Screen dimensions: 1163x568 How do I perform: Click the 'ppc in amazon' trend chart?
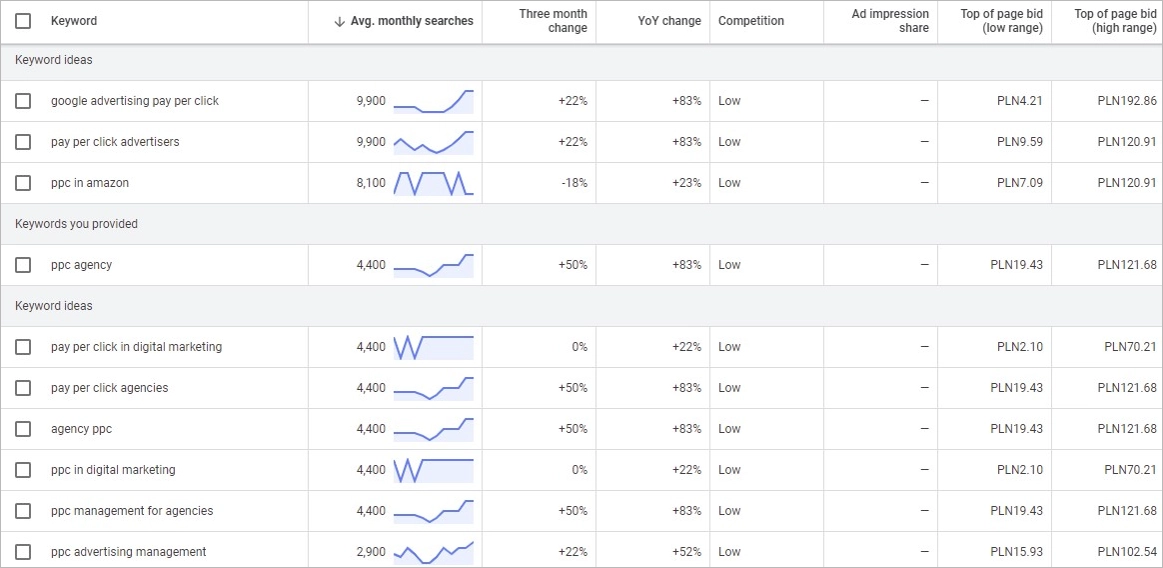[433, 183]
